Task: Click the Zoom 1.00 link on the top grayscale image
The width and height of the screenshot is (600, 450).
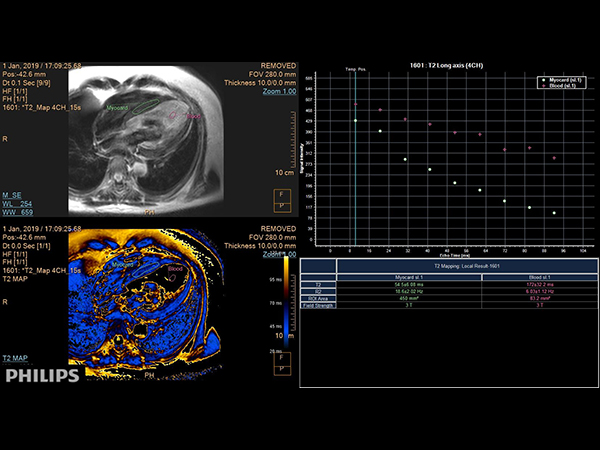Action: (x=279, y=91)
